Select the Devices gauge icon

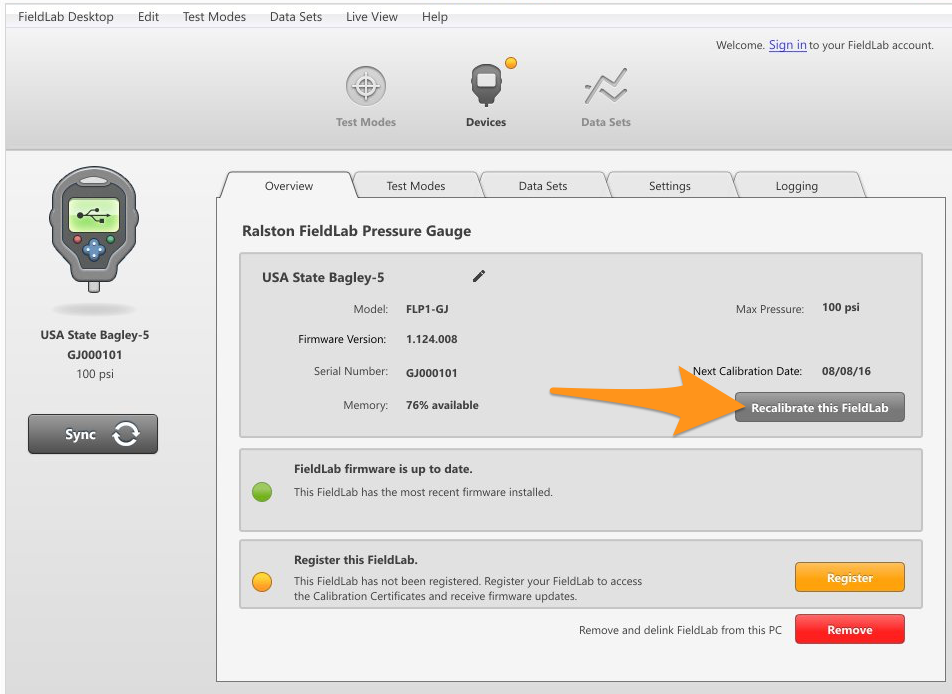pyautogui.click(x=486, y=85)
